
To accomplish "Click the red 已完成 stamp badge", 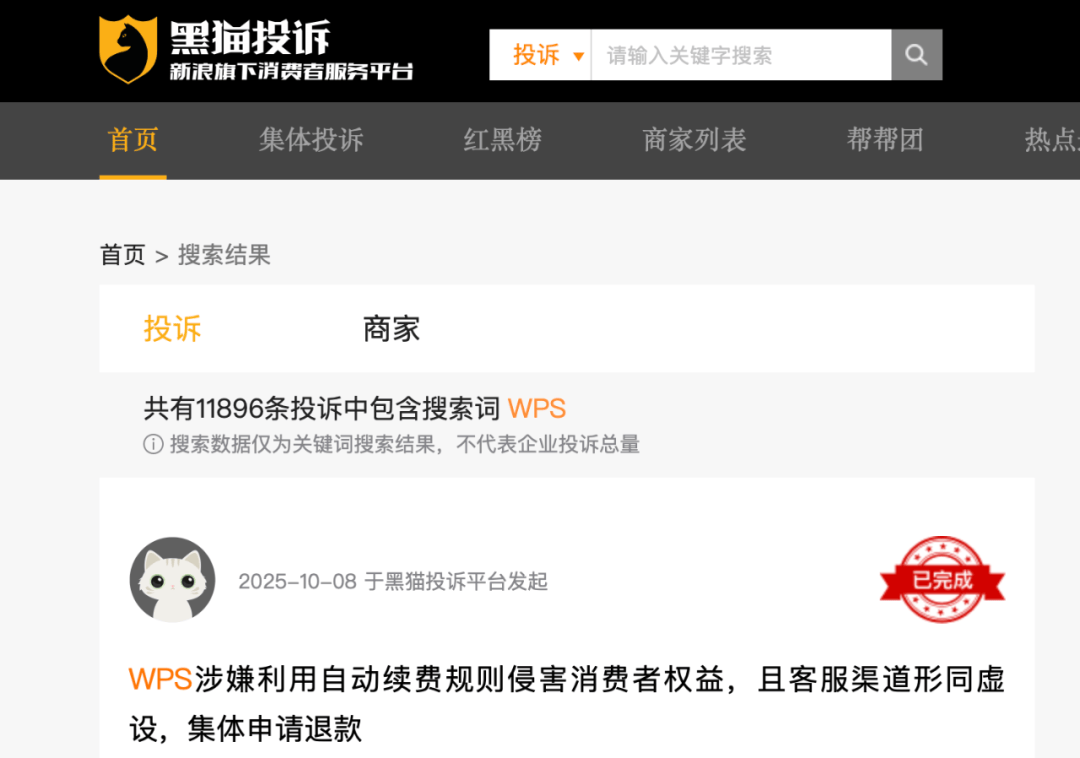I will tap(942, 580).
